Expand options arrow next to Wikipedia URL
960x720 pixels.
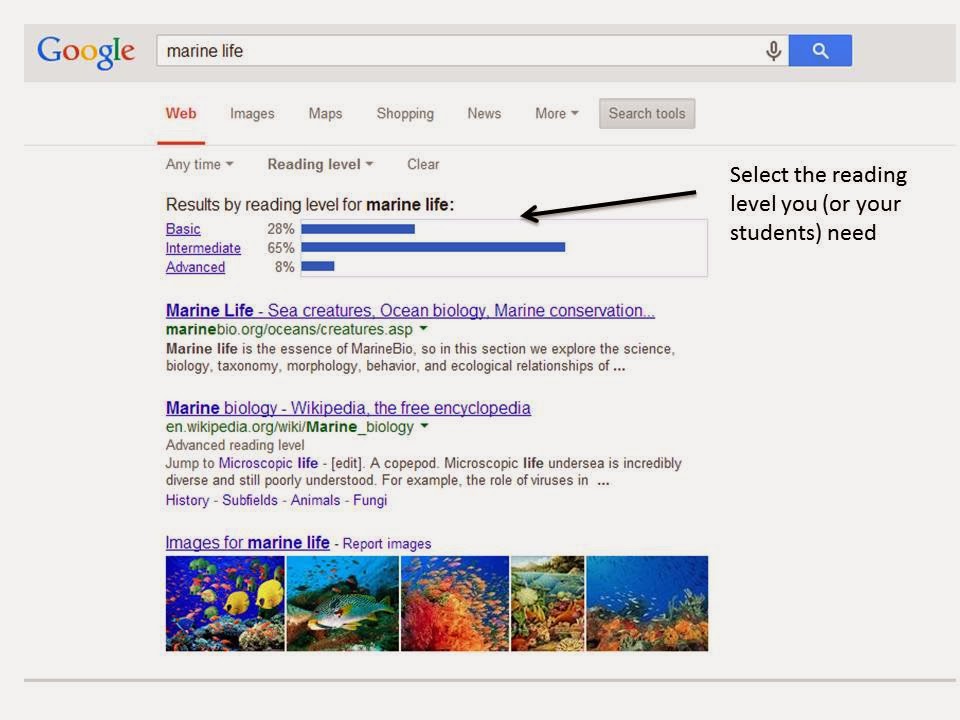click(422, 425)
